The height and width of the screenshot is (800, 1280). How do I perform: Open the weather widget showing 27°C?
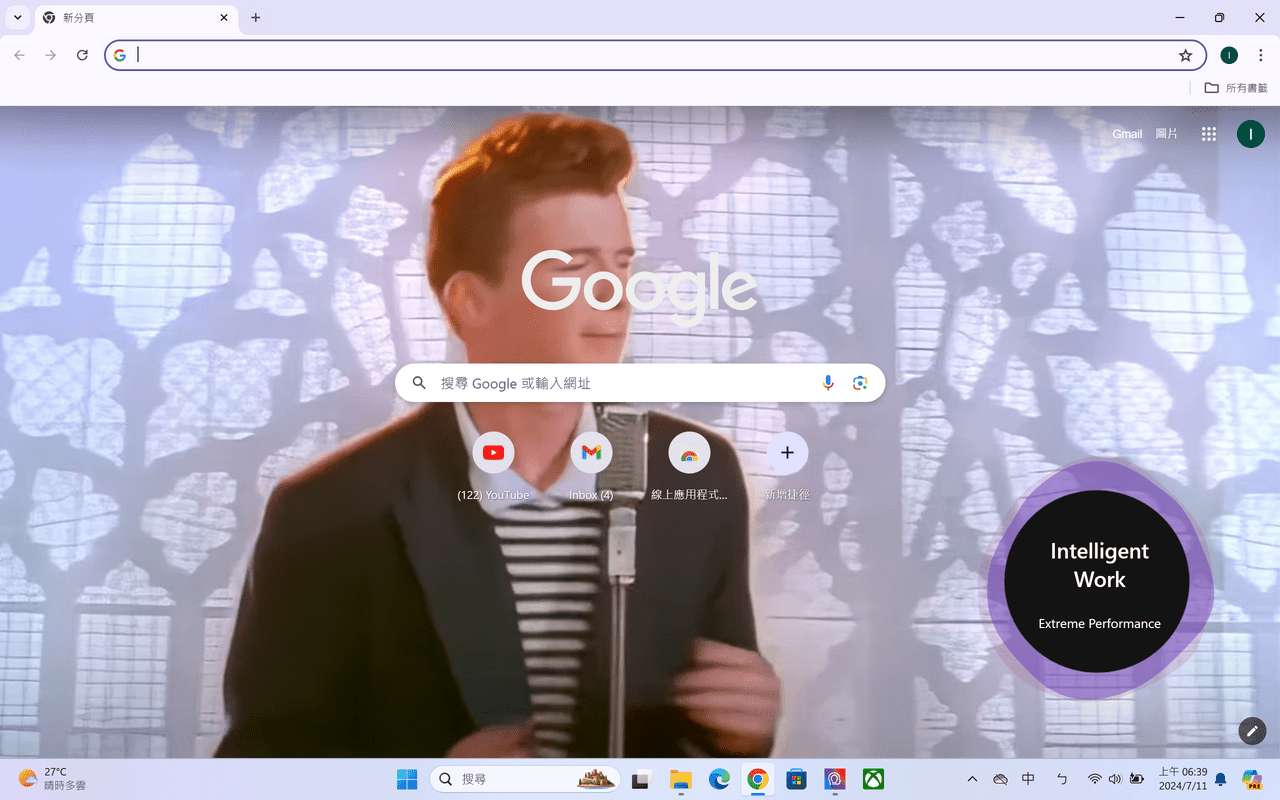pyautogui.click(x=52, y=779)
